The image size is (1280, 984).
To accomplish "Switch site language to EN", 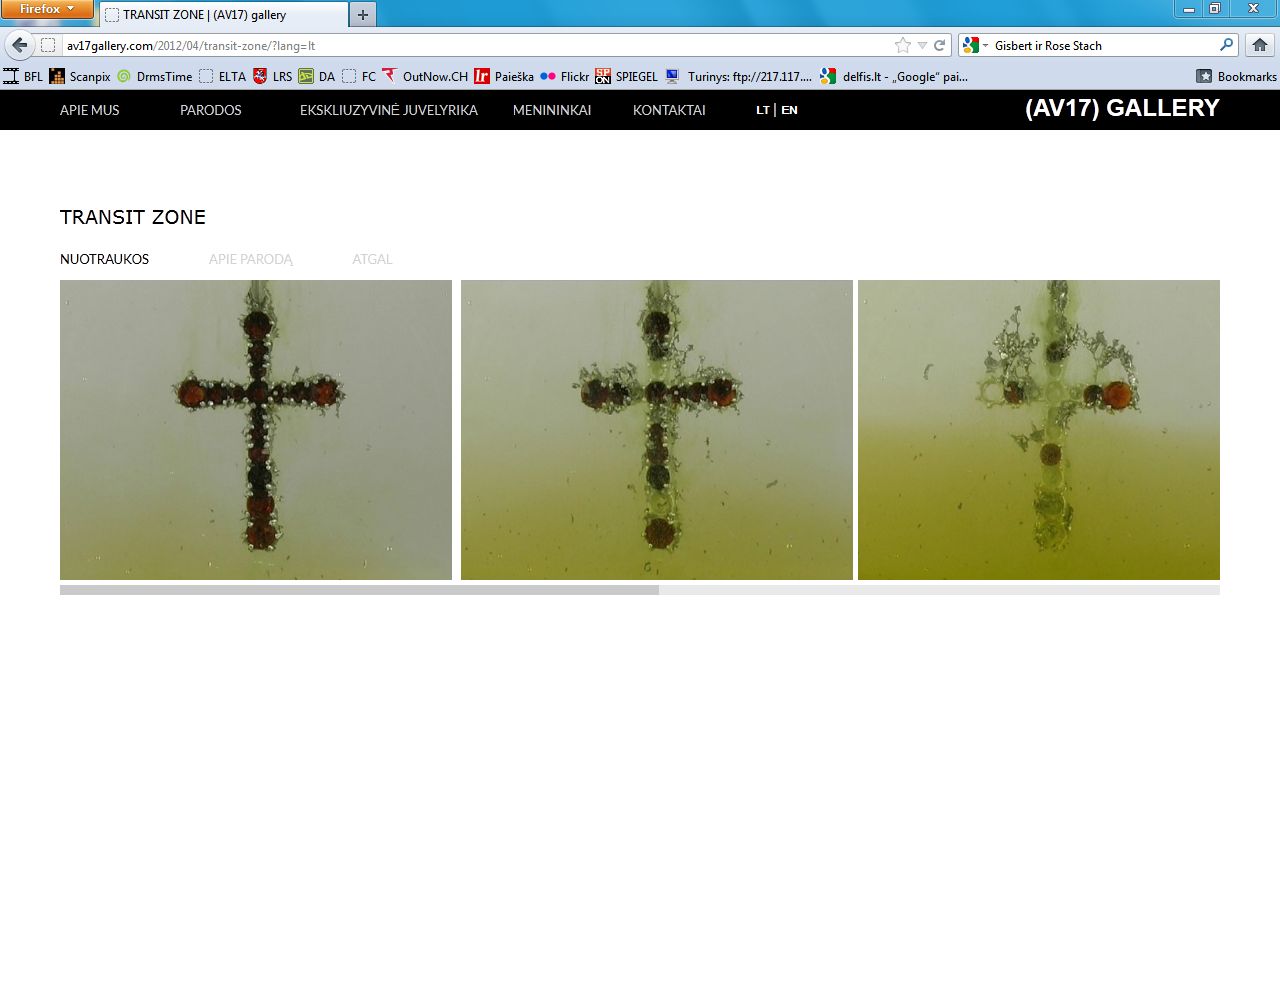I will [789, 110].
